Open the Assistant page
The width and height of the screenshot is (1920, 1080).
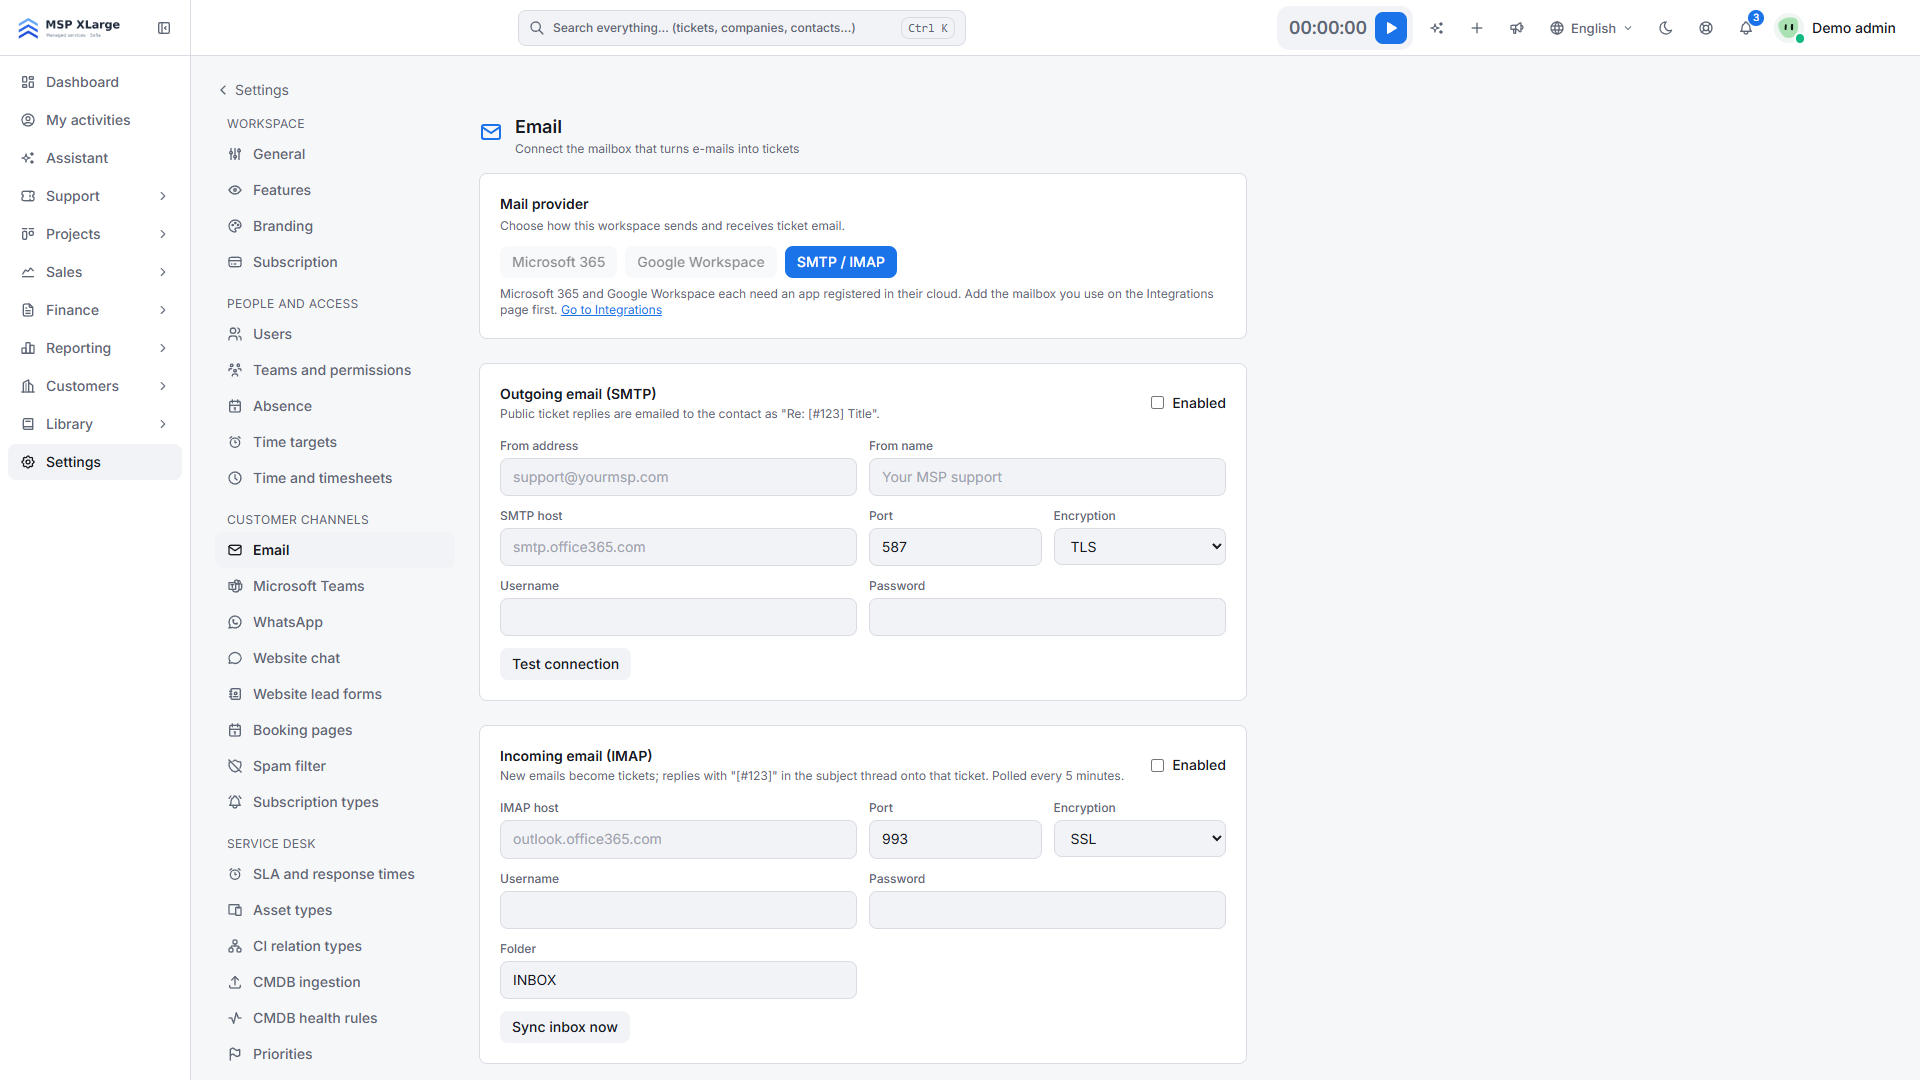coord(95,158)
